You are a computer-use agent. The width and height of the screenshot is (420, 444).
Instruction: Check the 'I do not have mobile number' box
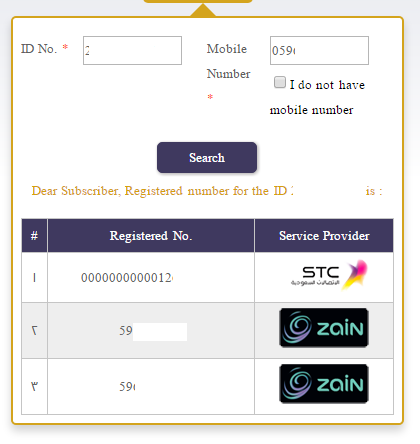point(280,82)
